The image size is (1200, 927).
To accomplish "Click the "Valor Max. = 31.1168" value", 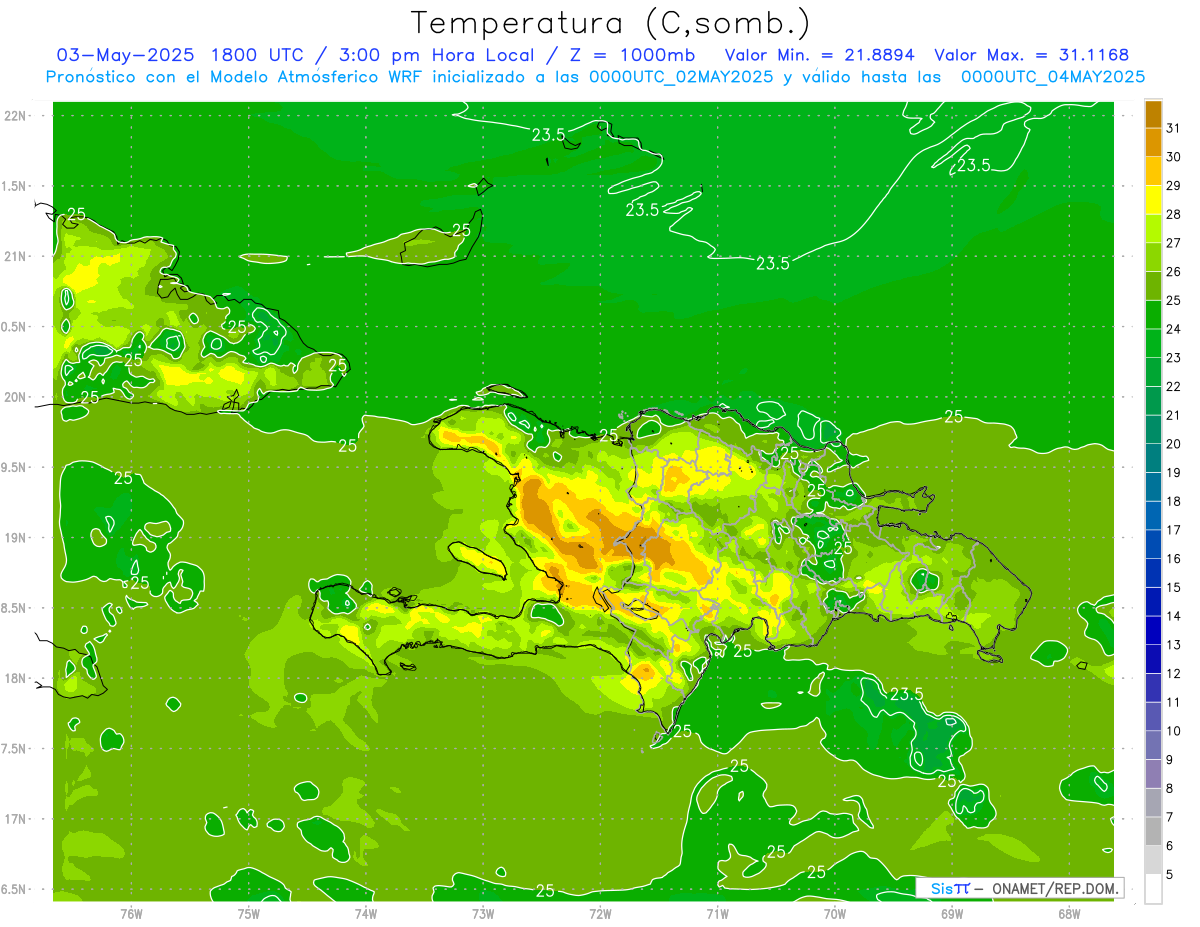I will point(1032,55).
